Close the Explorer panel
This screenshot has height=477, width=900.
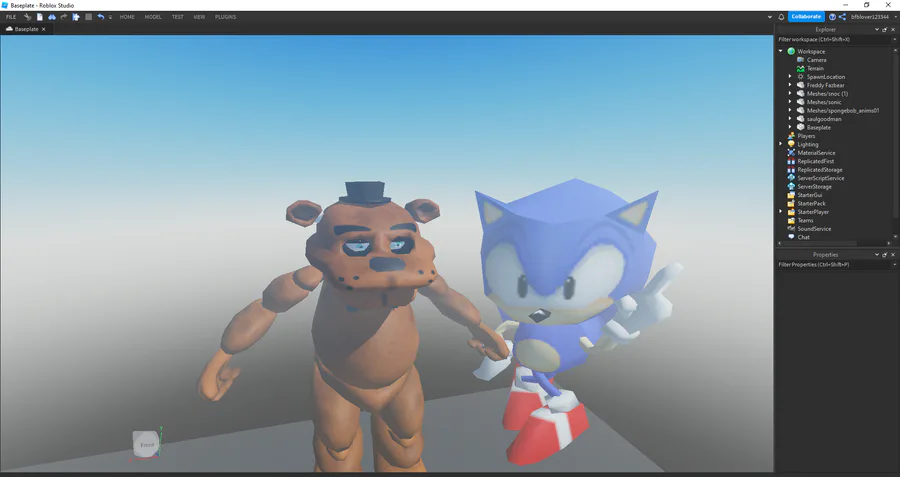(x=893, y=29)
